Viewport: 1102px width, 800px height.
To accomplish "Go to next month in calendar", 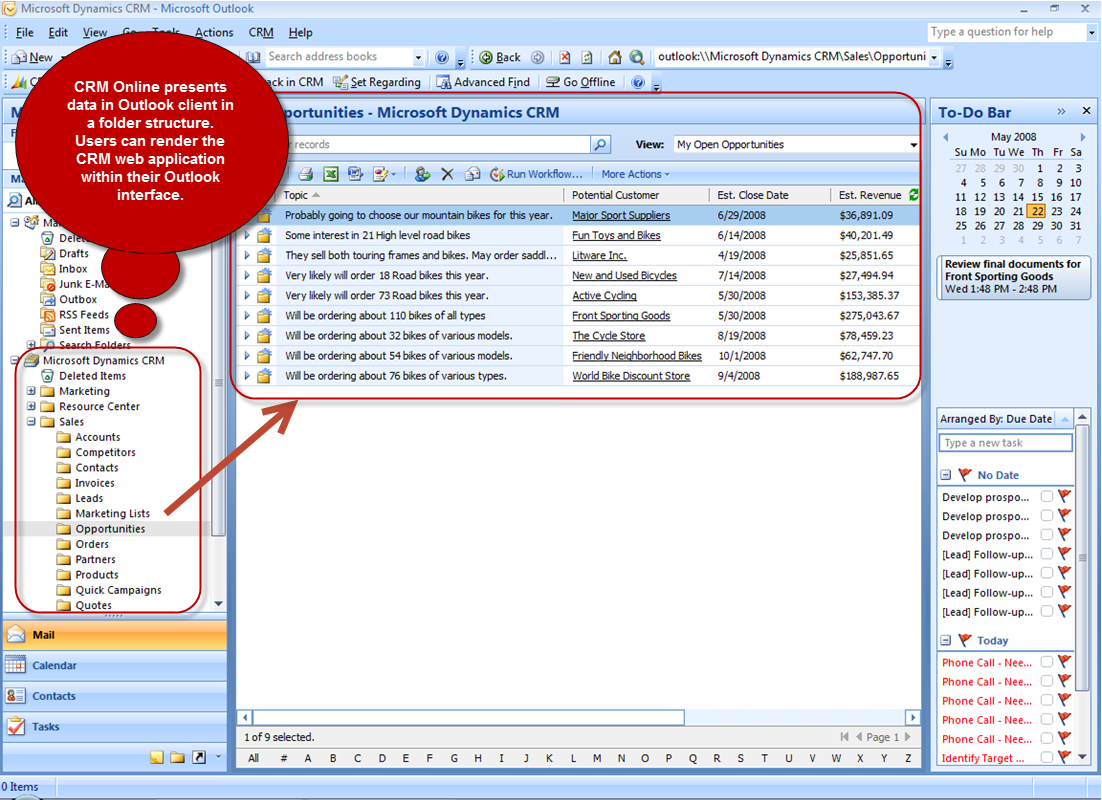I will tap(1082, 137).
